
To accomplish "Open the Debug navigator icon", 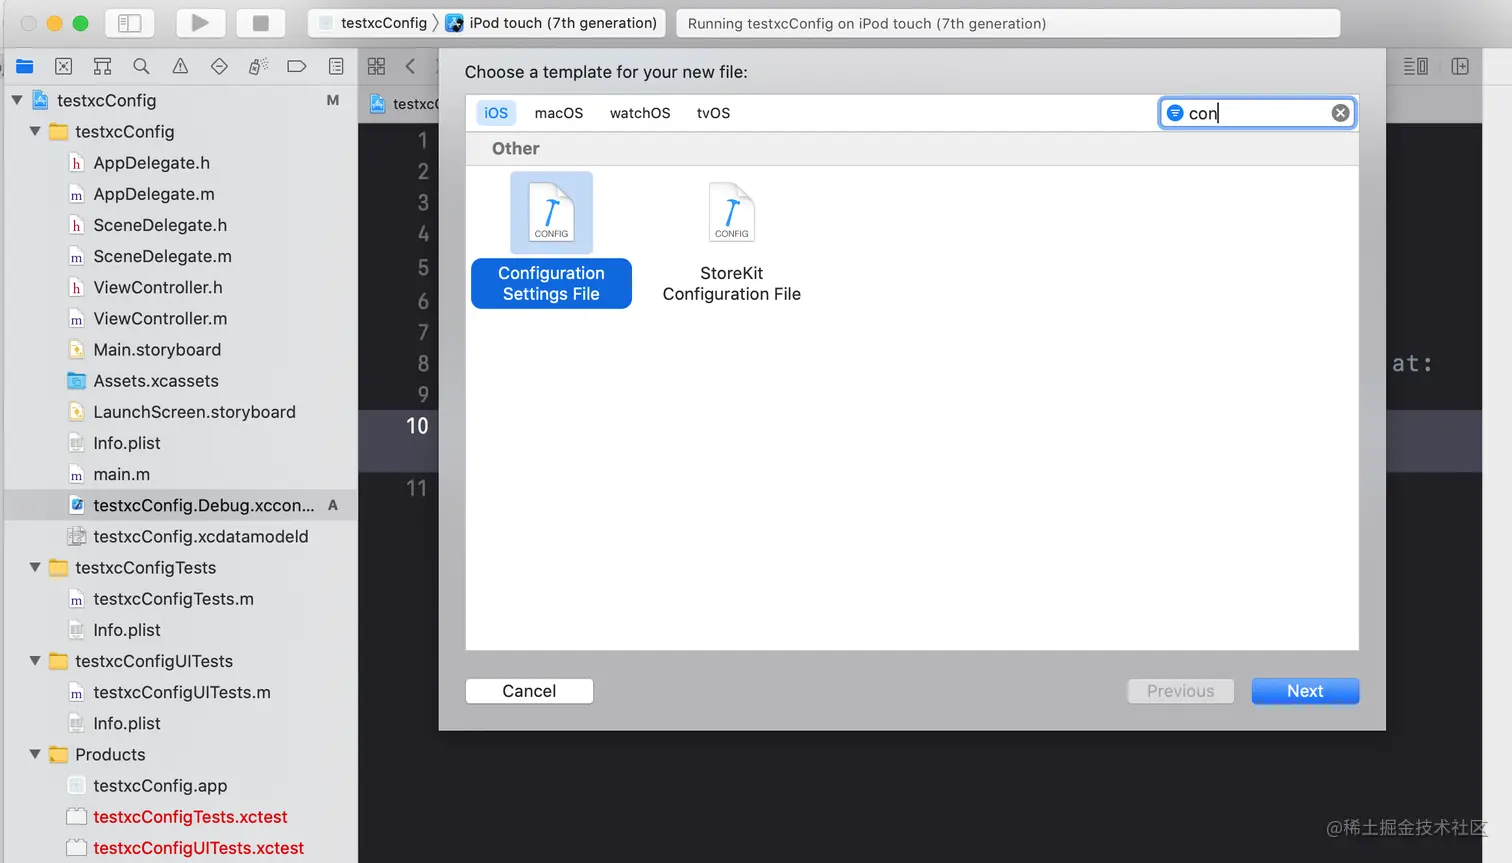I will pos(258,66).
